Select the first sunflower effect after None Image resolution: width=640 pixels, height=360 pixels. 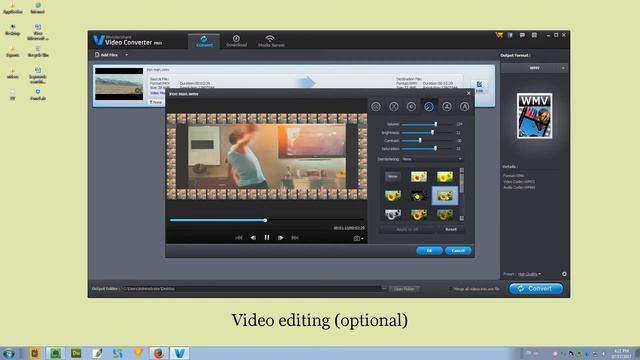[x=419, y=176]
